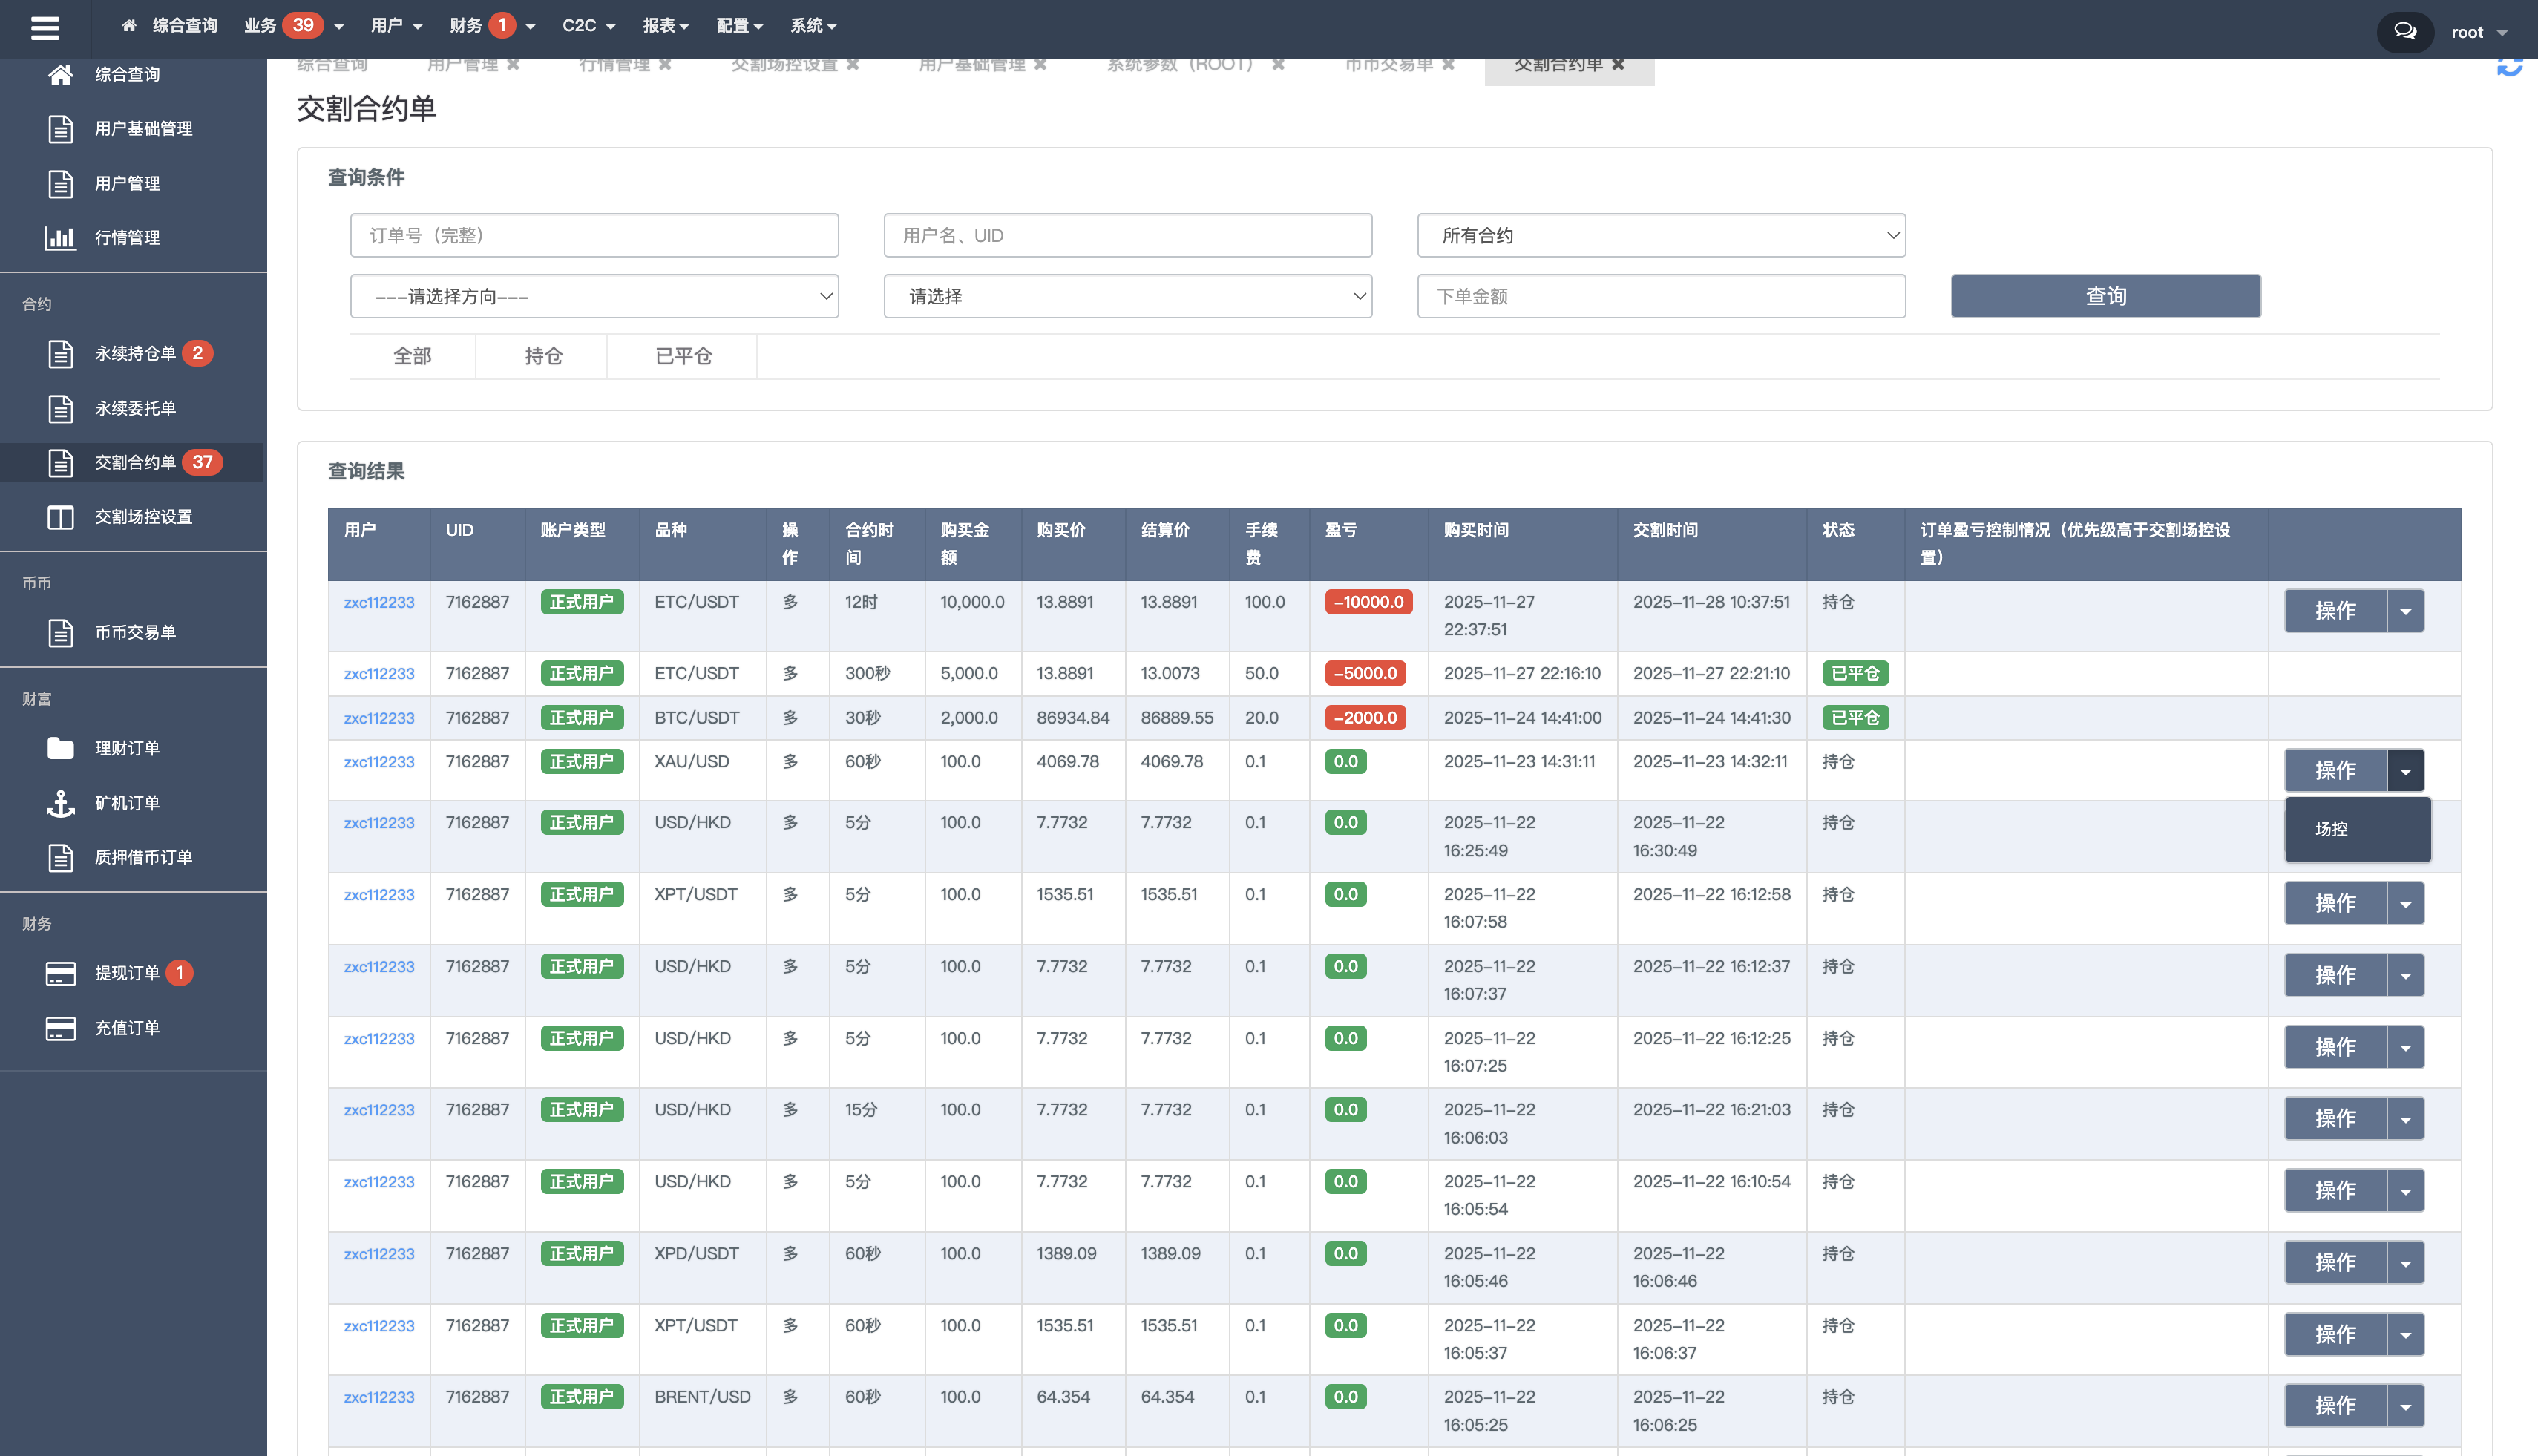Open 交割场控设置 columns icon item

60,517
